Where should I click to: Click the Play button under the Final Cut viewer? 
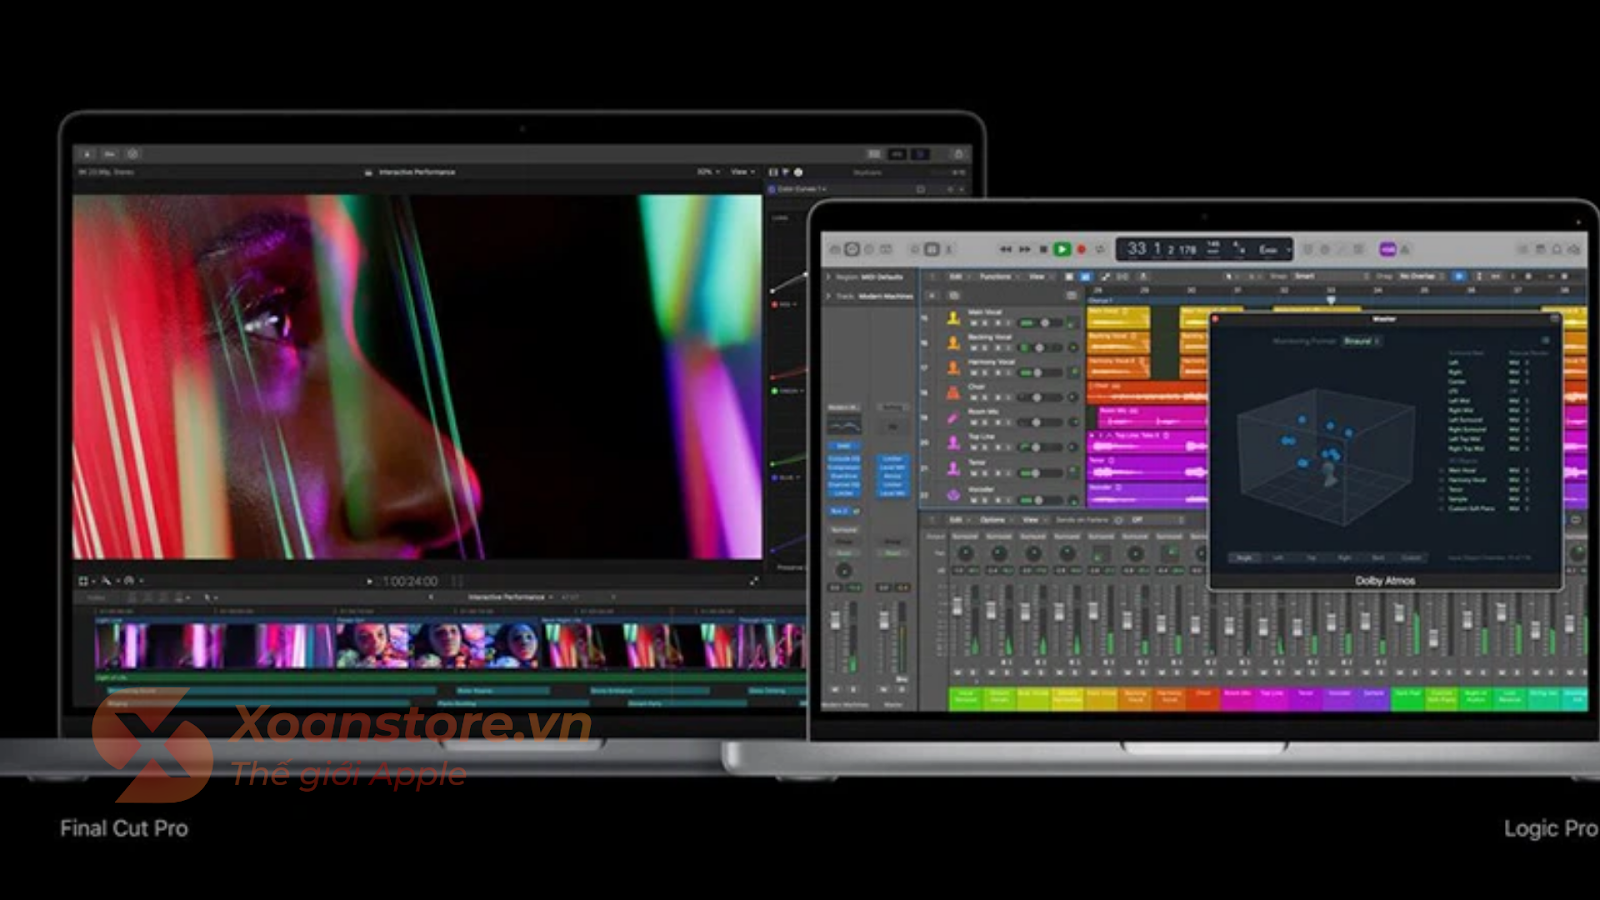[x=369, y=581]
